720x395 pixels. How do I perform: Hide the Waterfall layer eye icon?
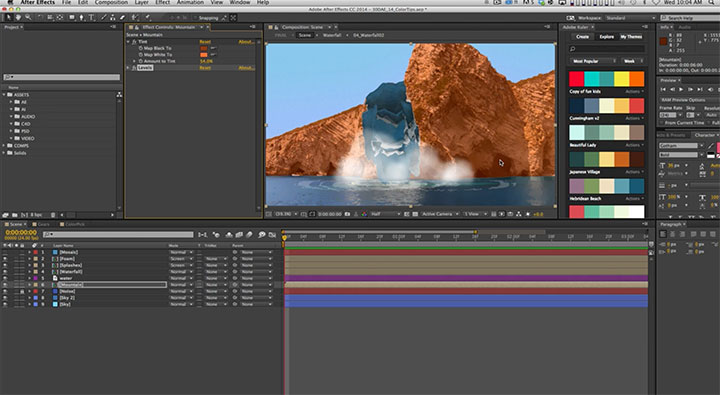(5, 272)
